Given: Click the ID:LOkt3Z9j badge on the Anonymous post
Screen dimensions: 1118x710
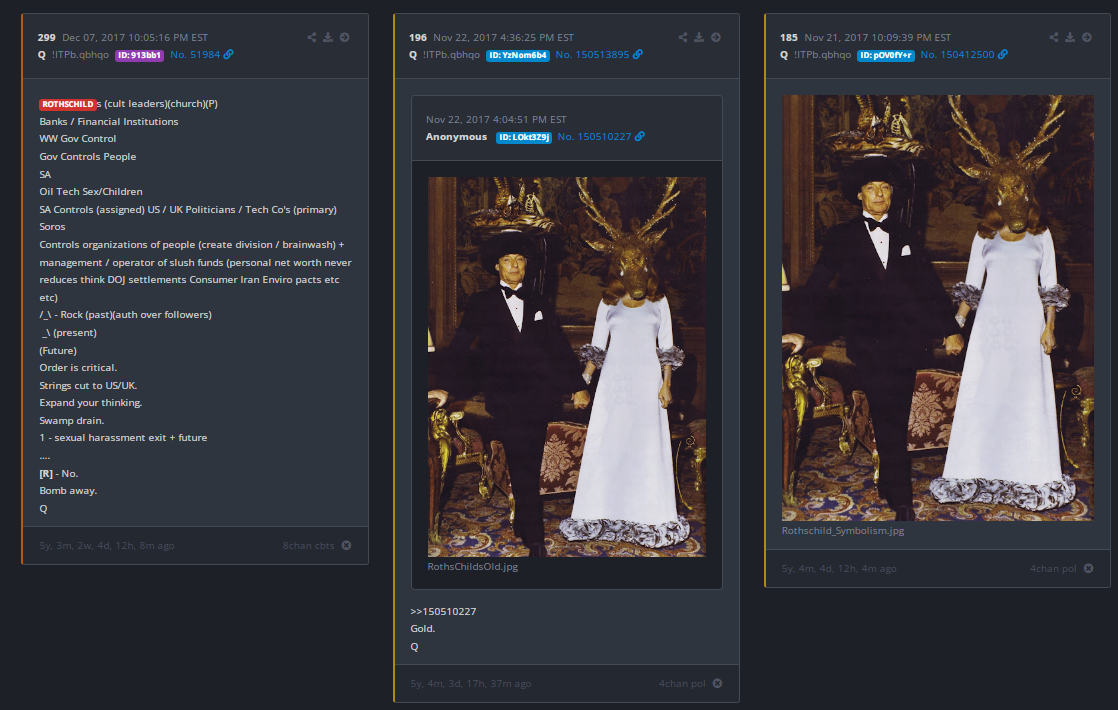Looking at the screenshot, I should coord(524,137).
